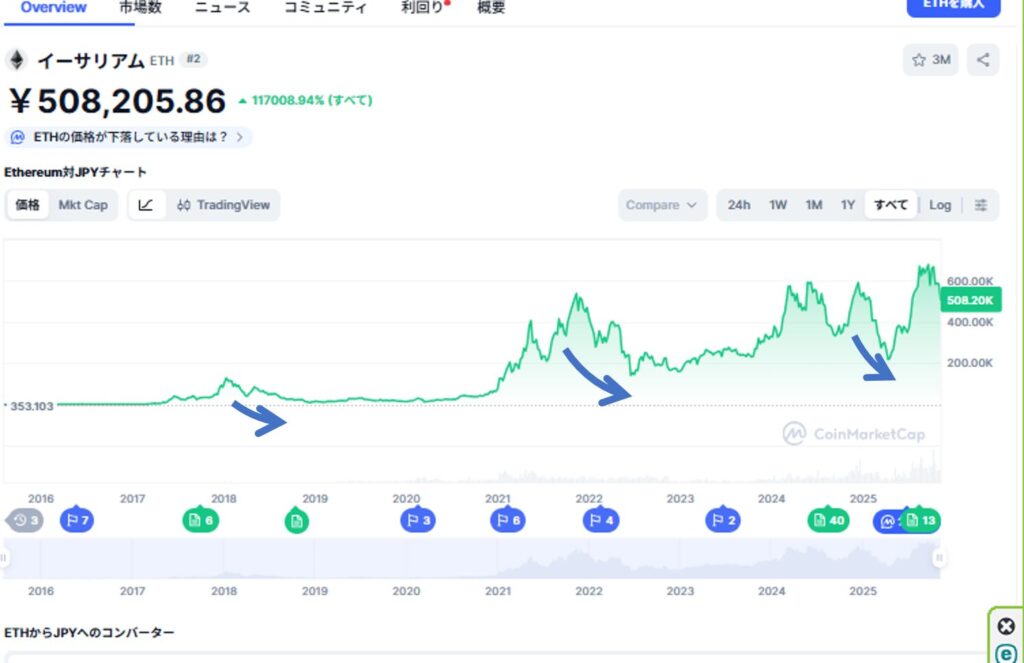Switch to the line chart icon
This screenshot has height=663, width=1024.
(146, 205)
